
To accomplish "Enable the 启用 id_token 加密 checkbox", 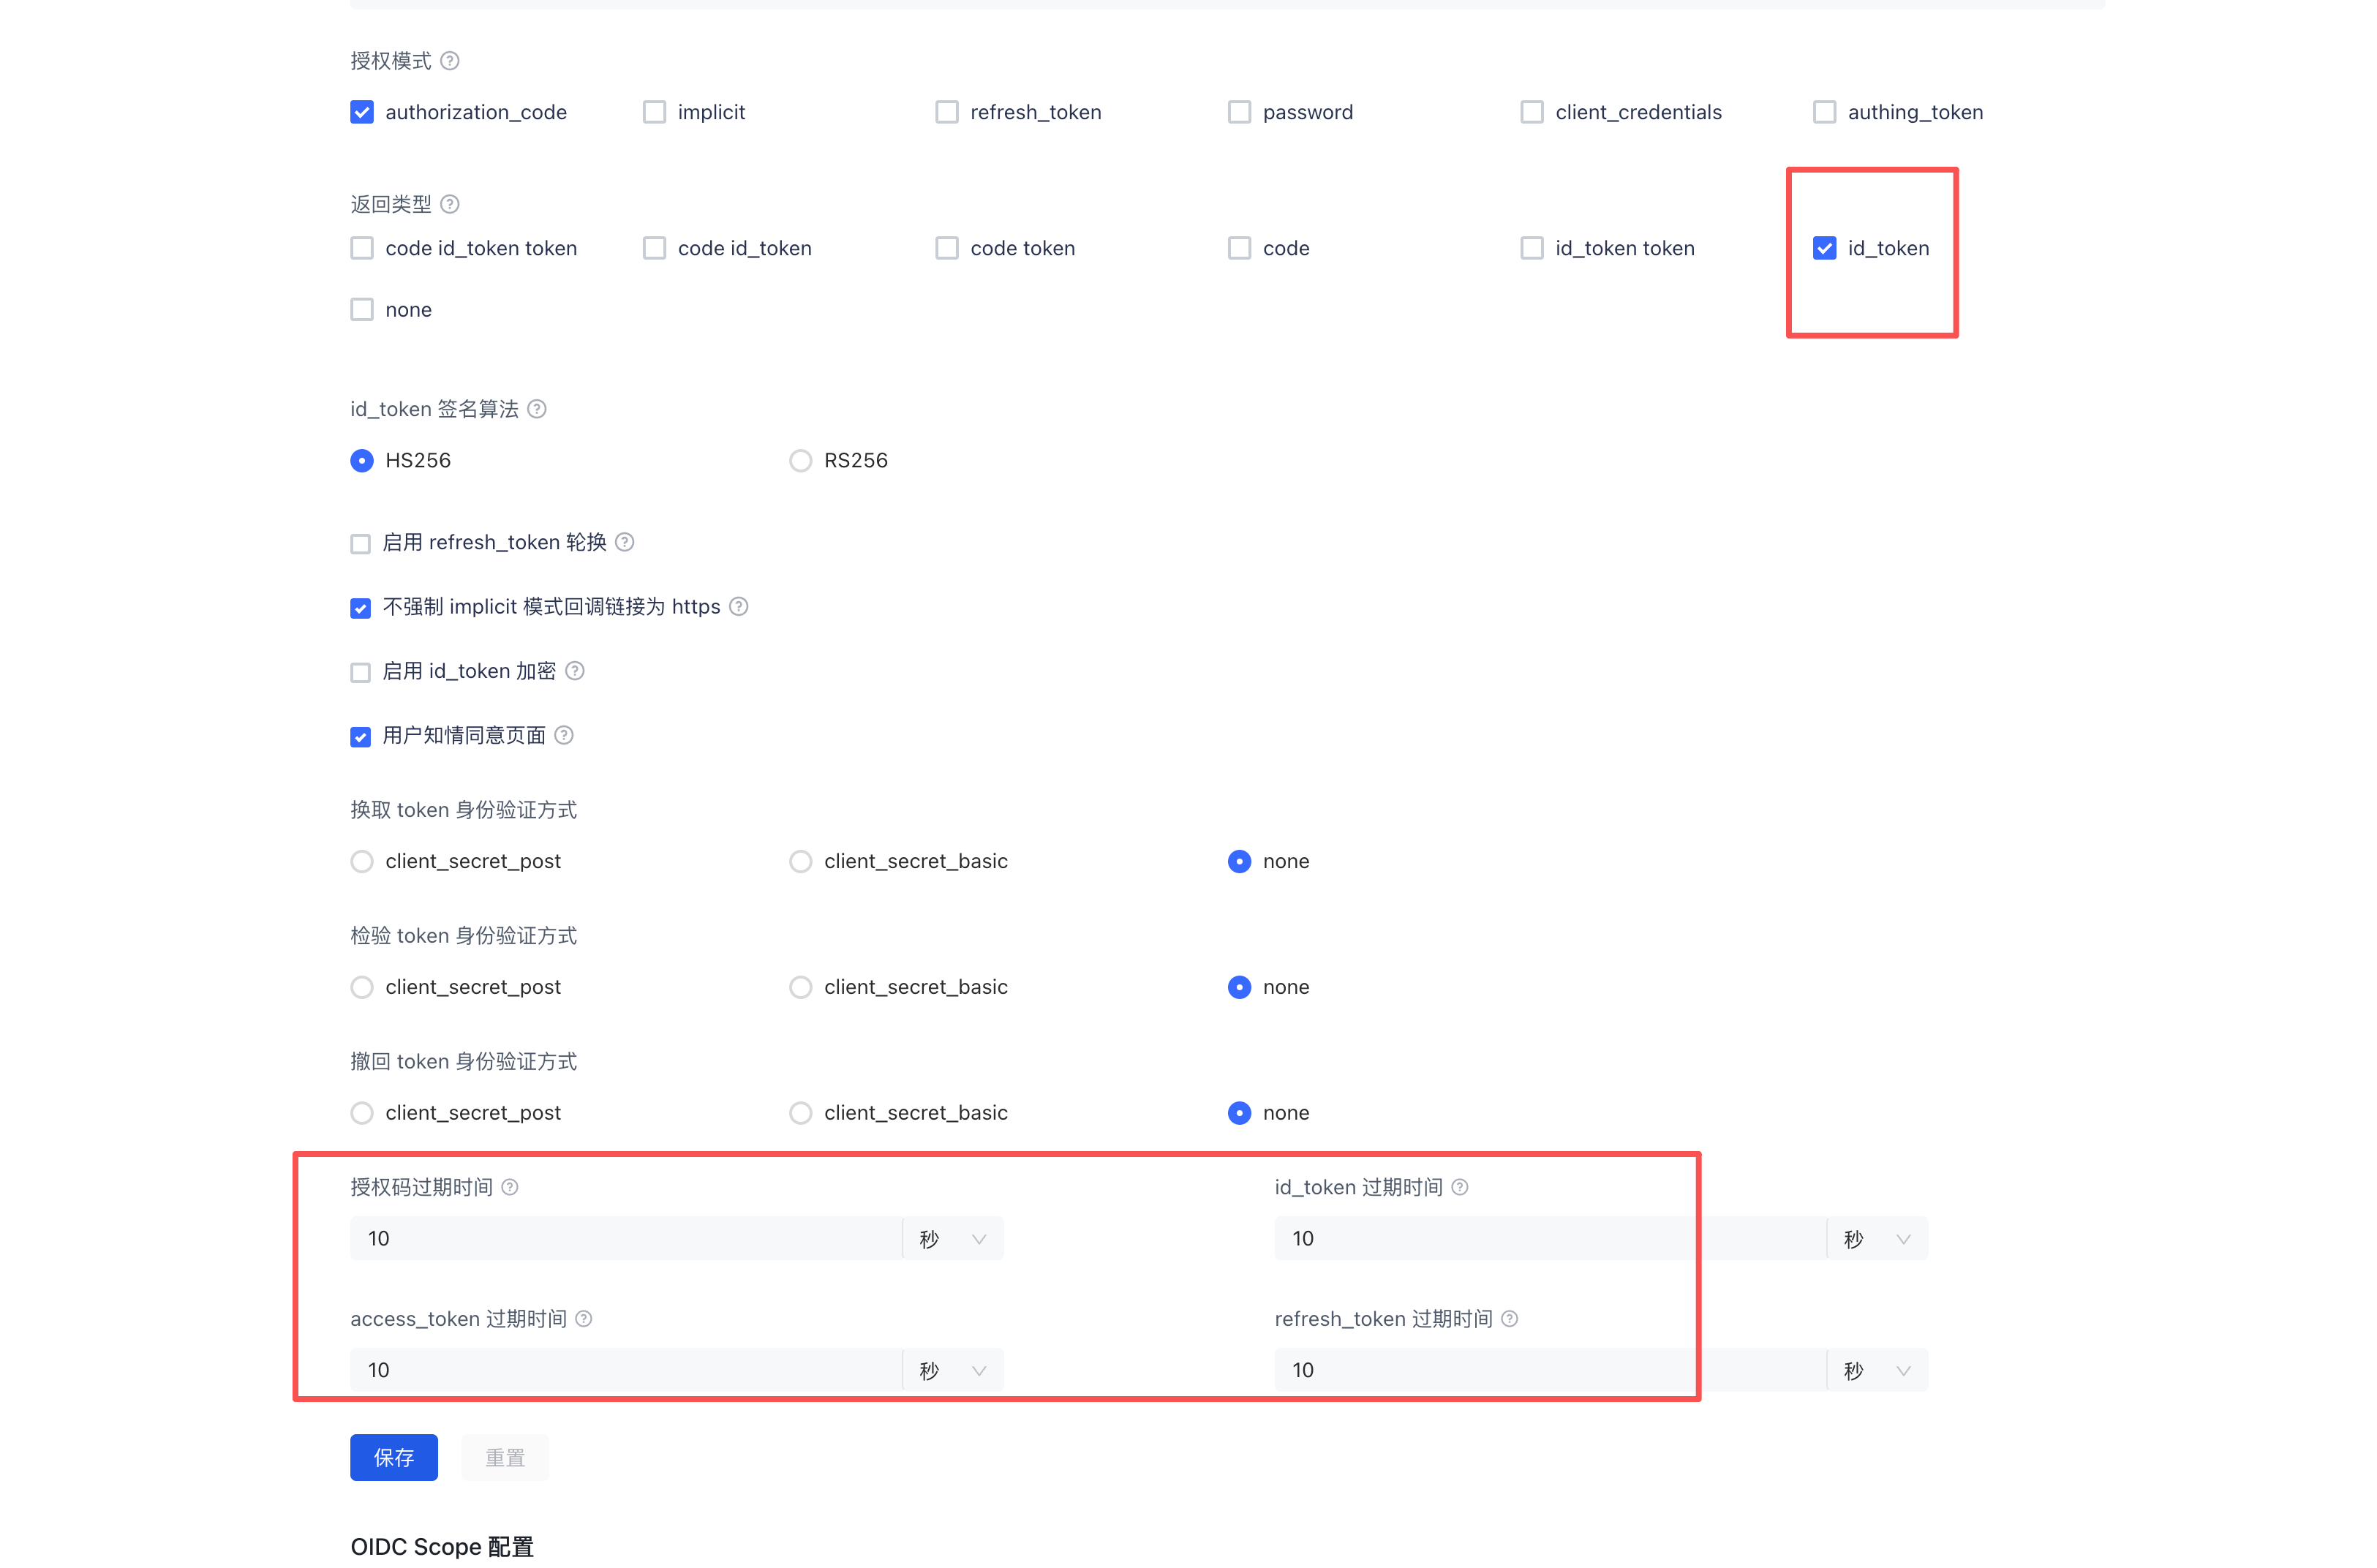I will [361, 673].
